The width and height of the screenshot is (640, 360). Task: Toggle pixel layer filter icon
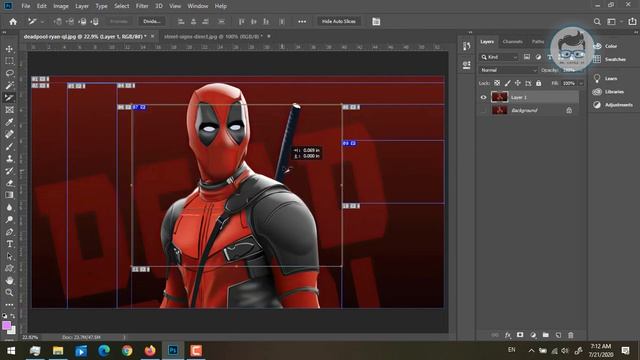coord(527,57)
